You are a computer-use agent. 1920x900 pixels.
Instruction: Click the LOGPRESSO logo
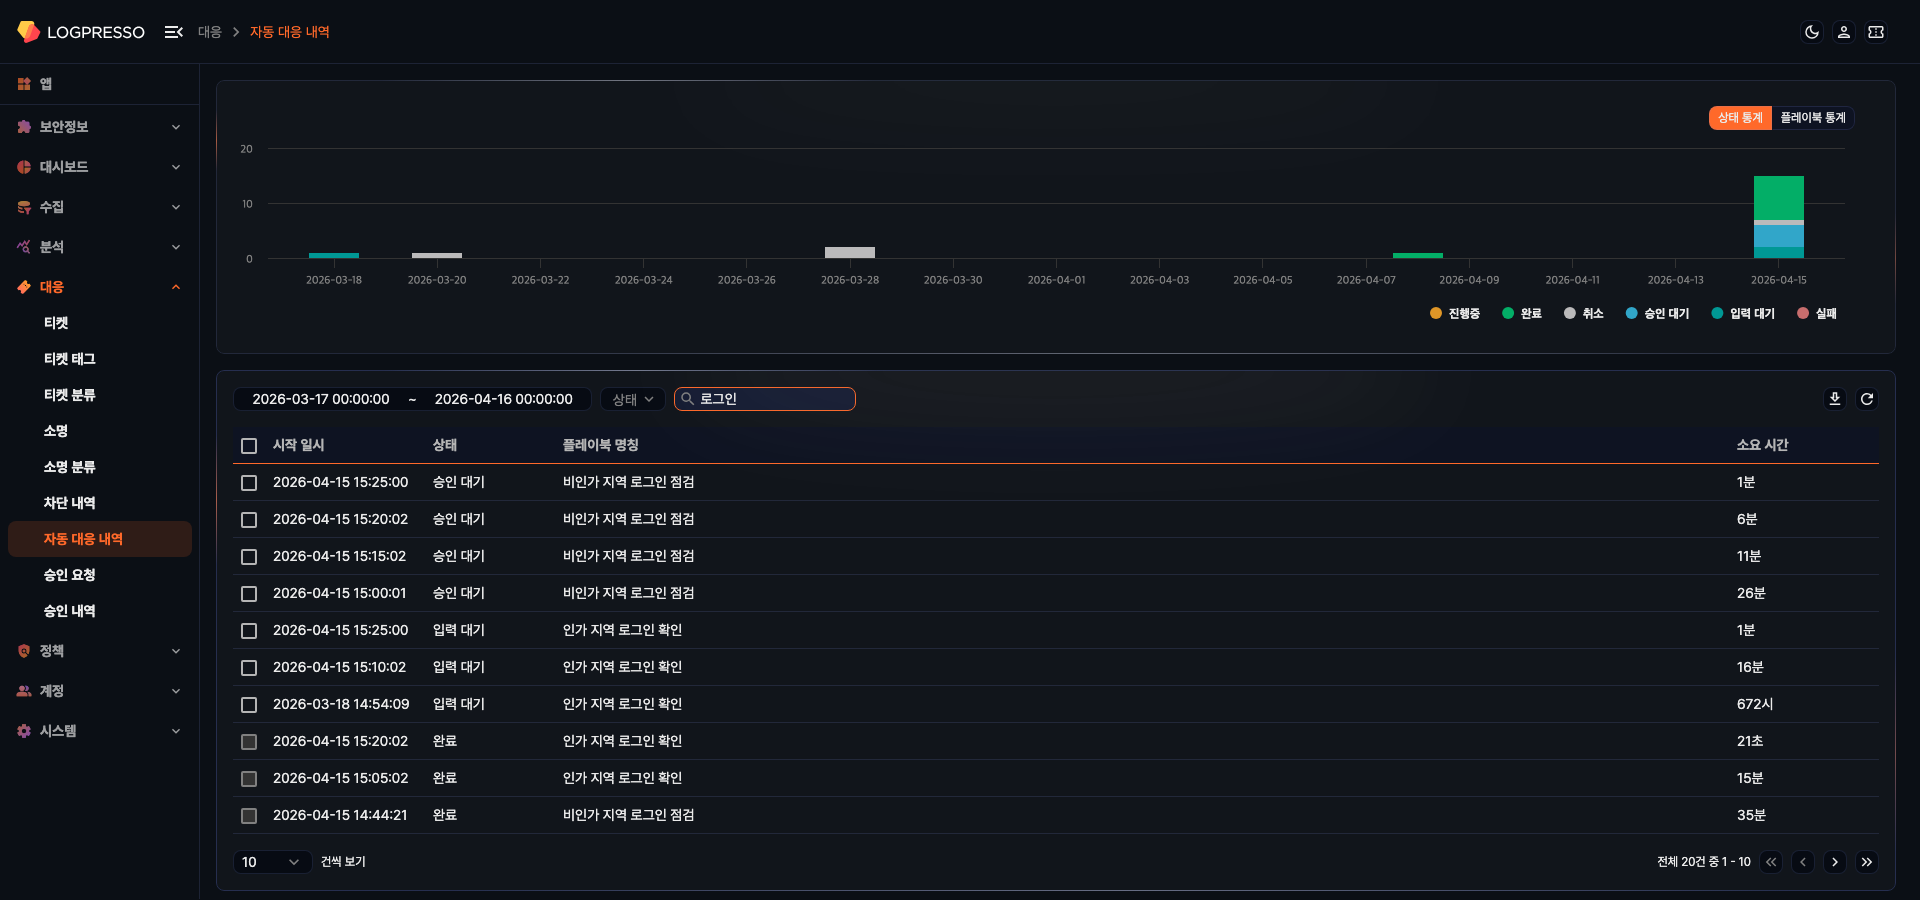[81, 32]
